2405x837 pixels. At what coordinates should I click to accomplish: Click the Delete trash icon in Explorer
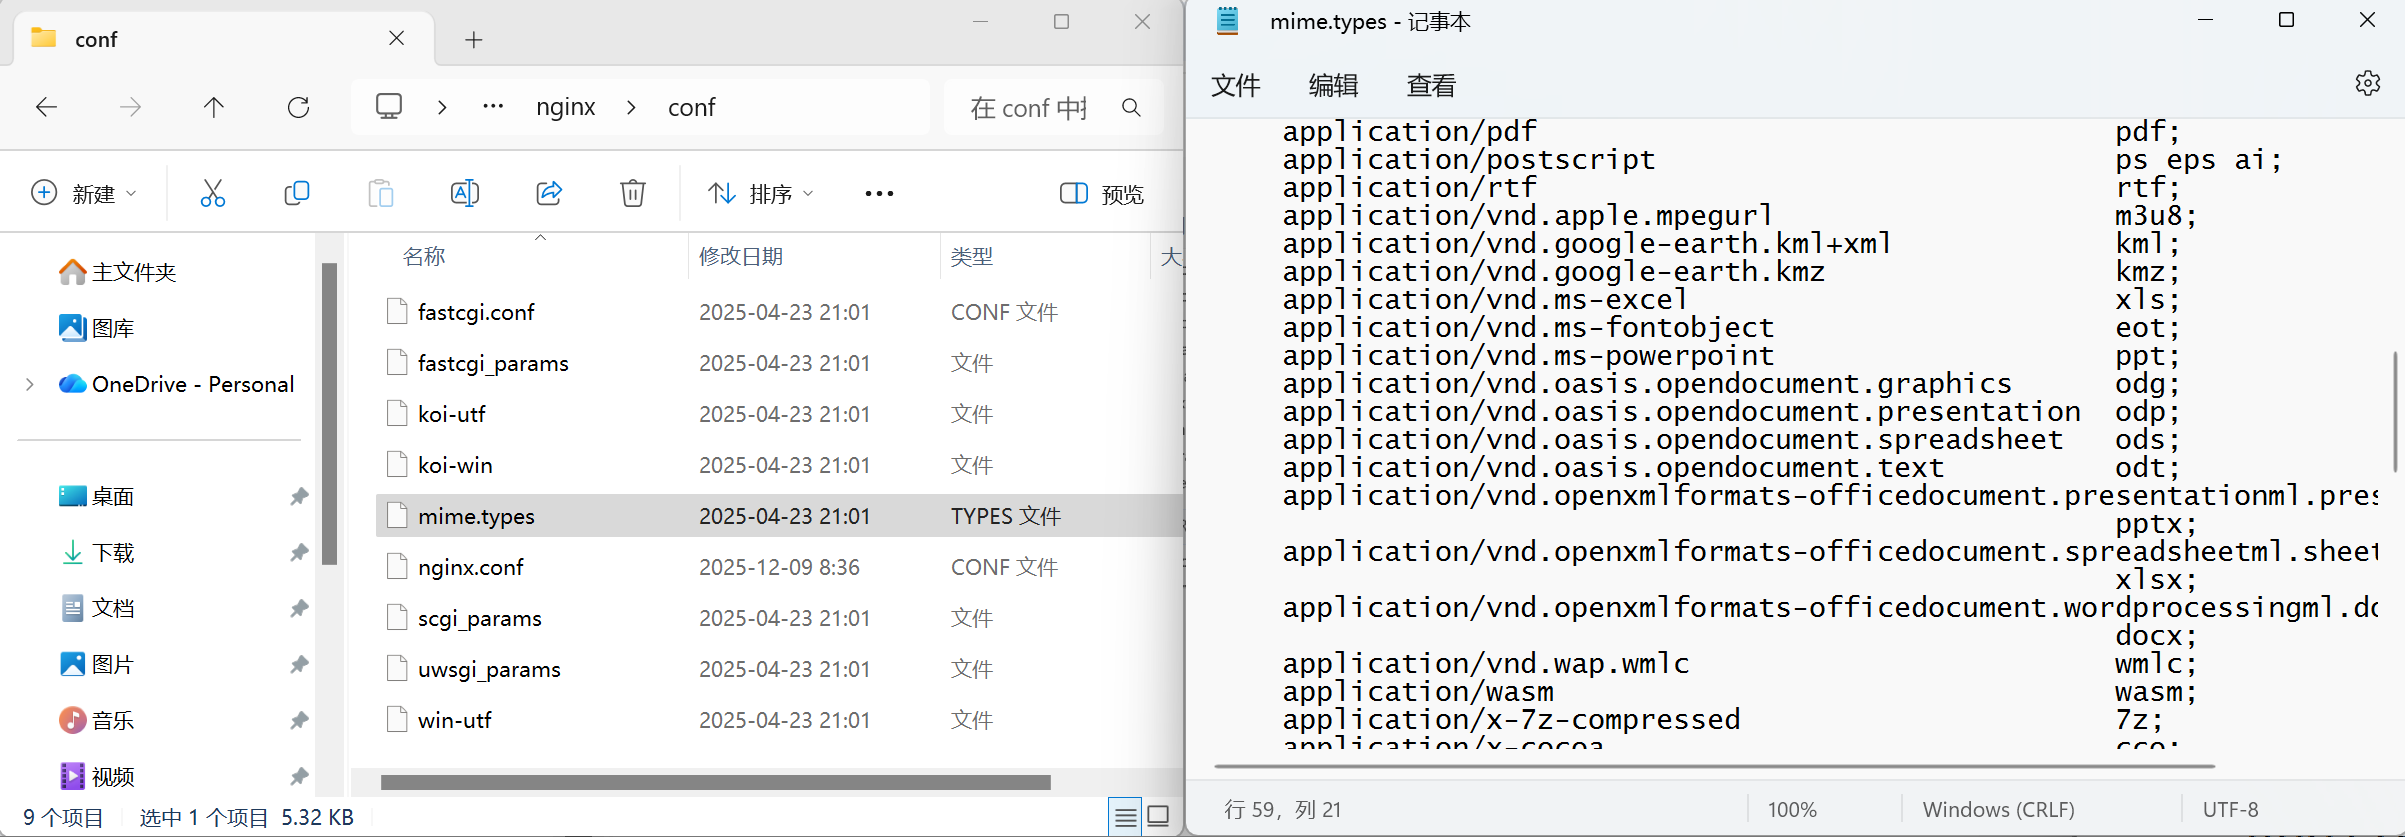coord(633,193)
